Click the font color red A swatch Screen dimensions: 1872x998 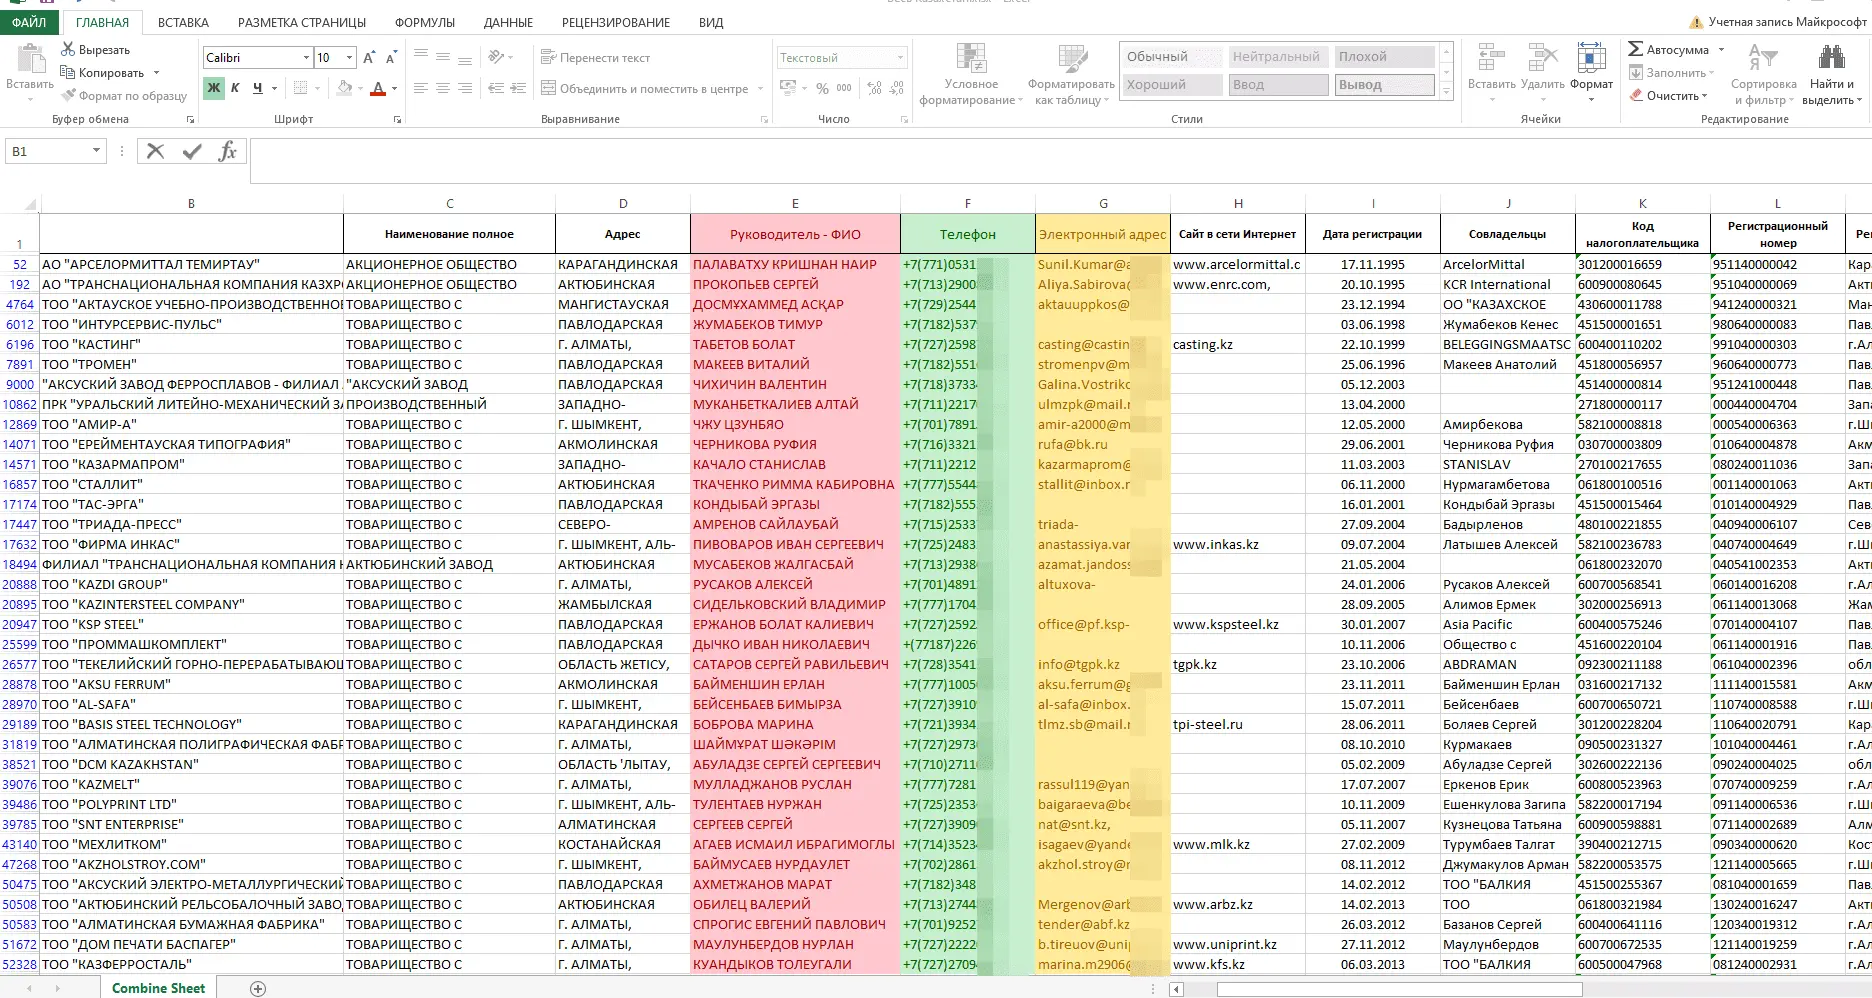click(x=378, y=89)
